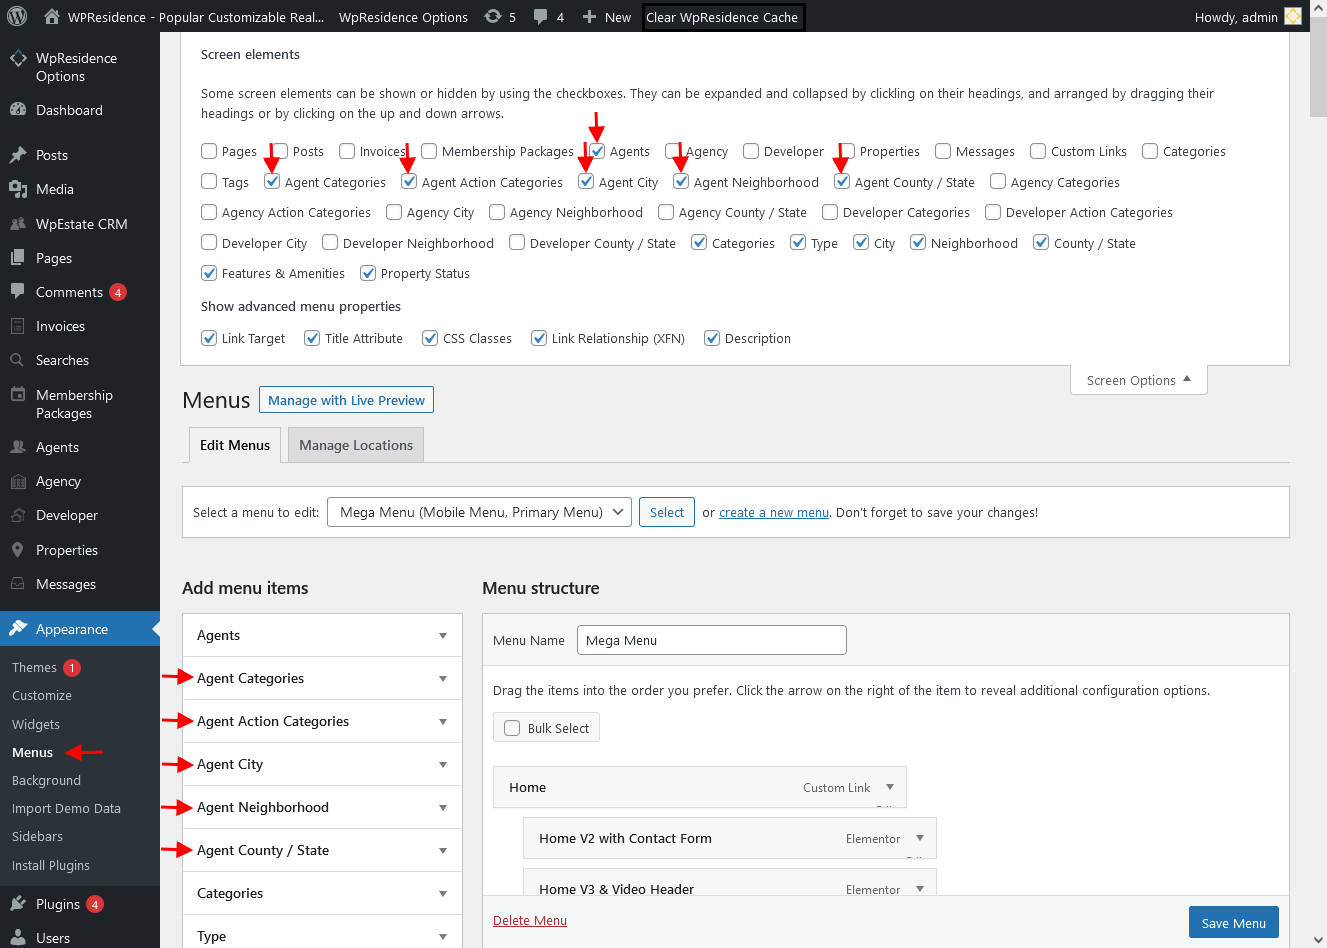The height and width of the screenshot is (948, 1327).
Task: Click the Developer sidebar icon
Action: 18,515
